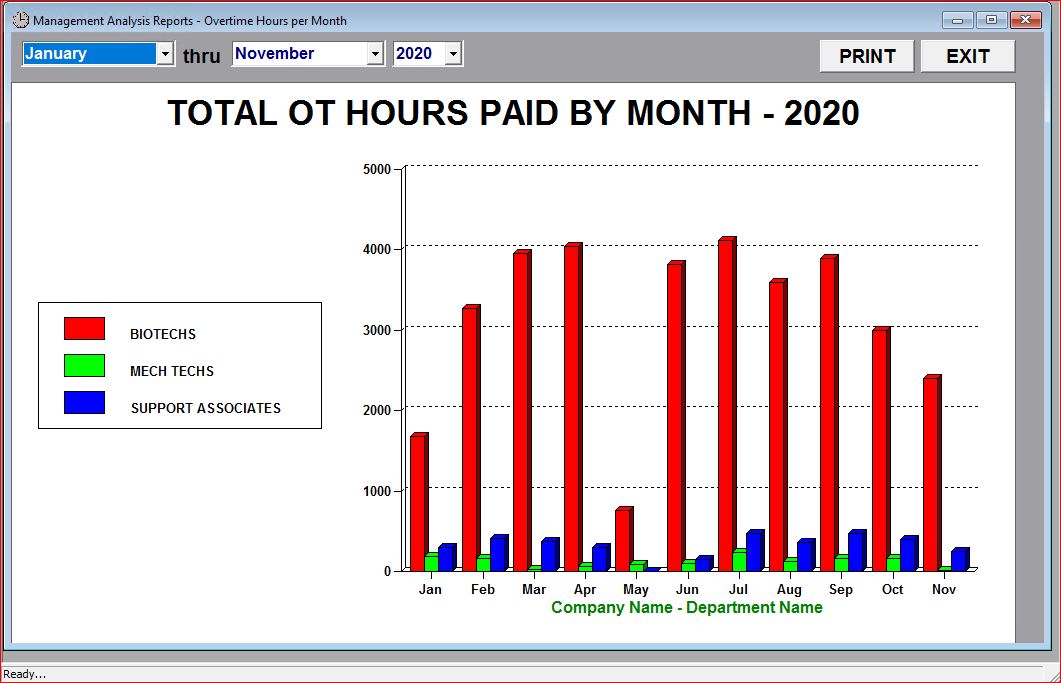Click the red Biotechs bar for Jul
Screen dimensions: 1061x683
[x=726, y=405]
